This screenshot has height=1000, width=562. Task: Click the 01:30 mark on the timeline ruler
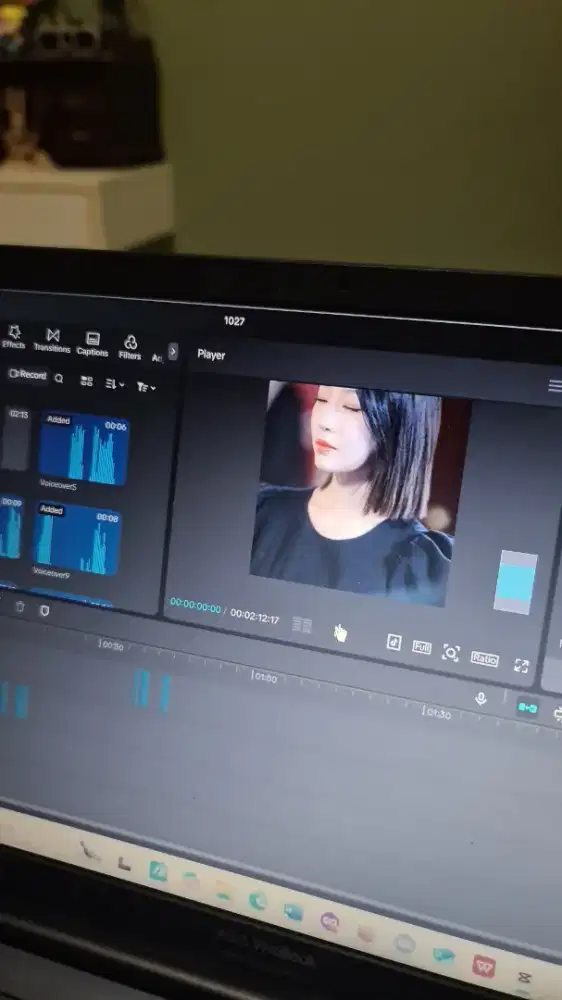(438, 714)
